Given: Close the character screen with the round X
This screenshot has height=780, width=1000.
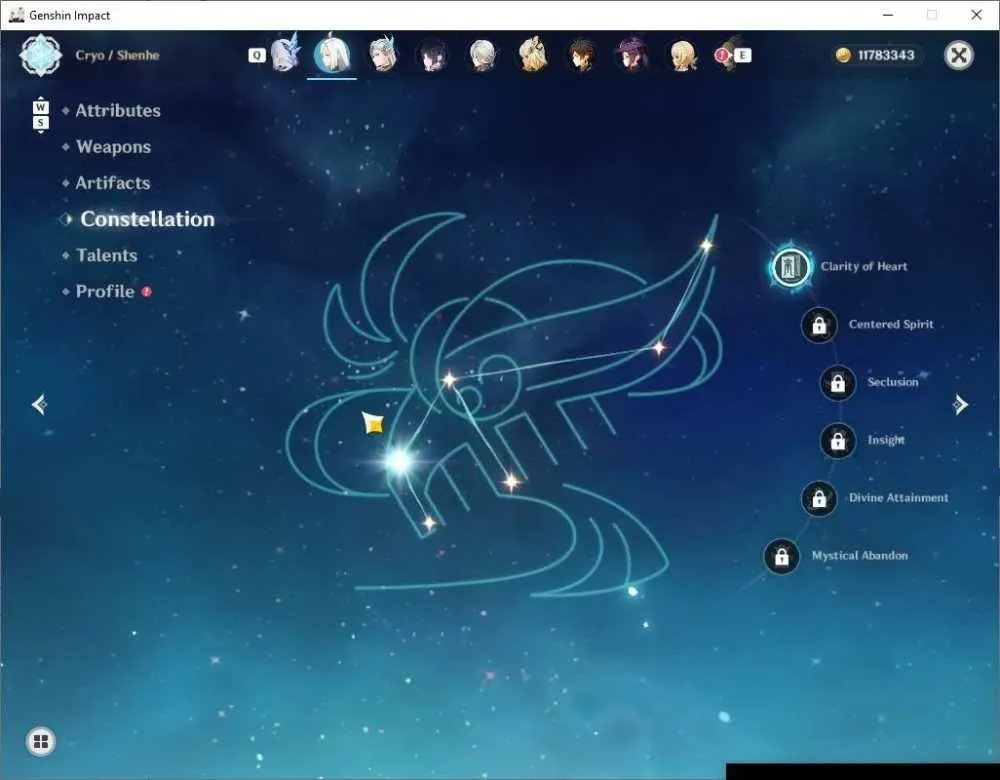Looking at the screenshot, I should 959,55.
